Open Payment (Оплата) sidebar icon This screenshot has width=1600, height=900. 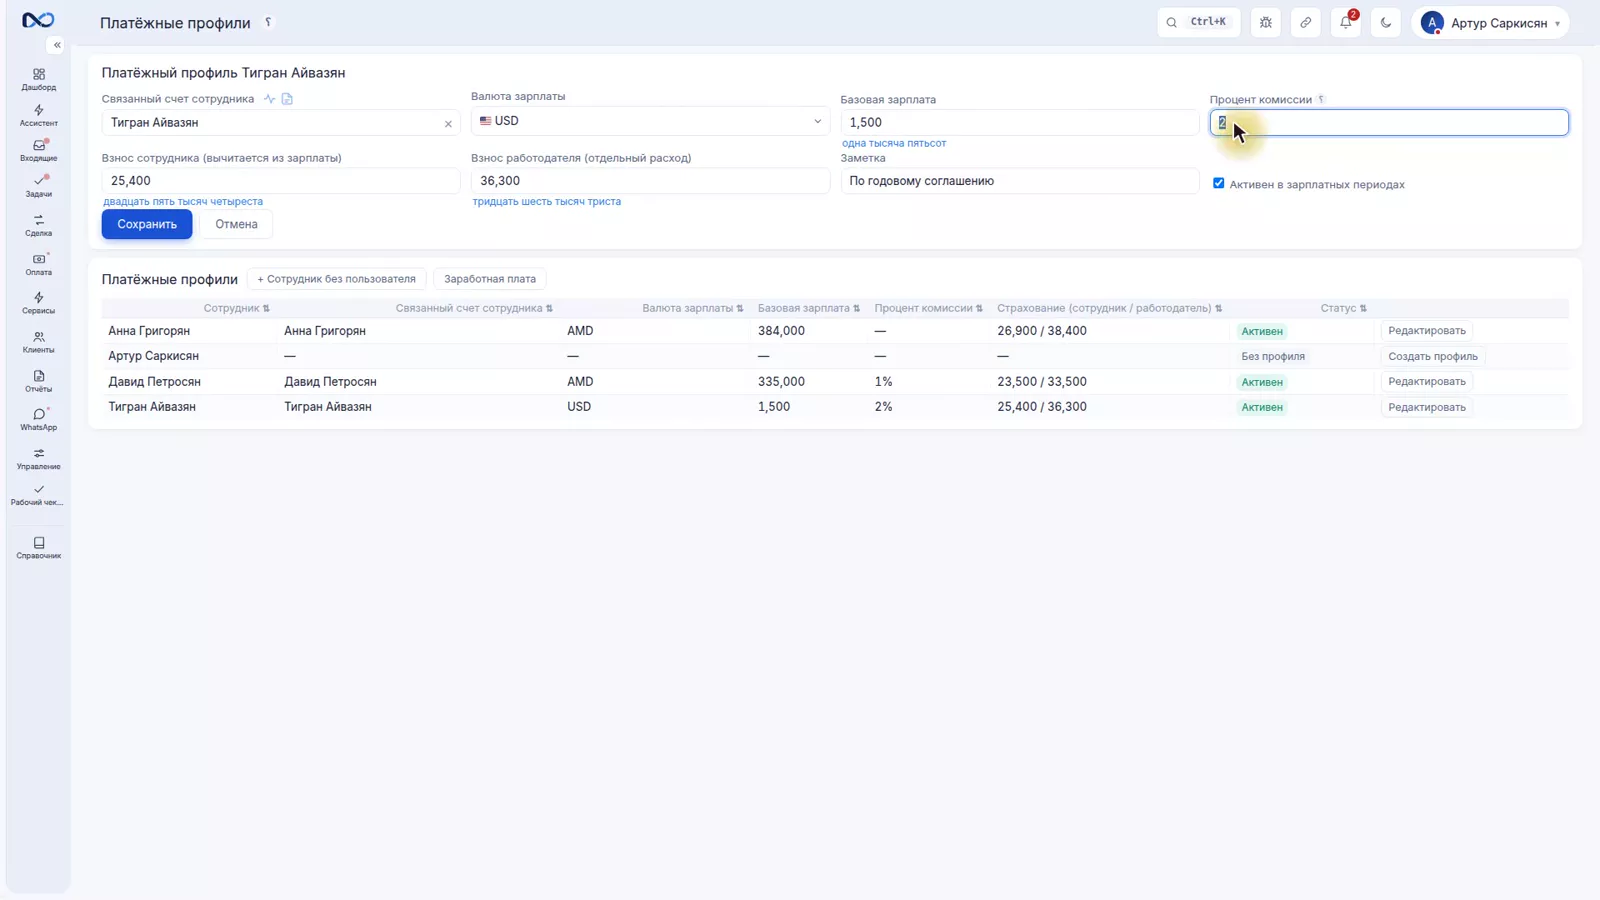coord(38,264)
